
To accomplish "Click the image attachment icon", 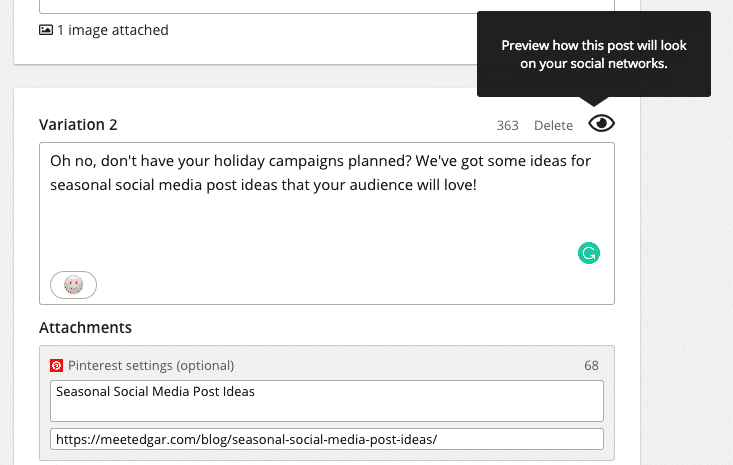I will pos(45,30).
